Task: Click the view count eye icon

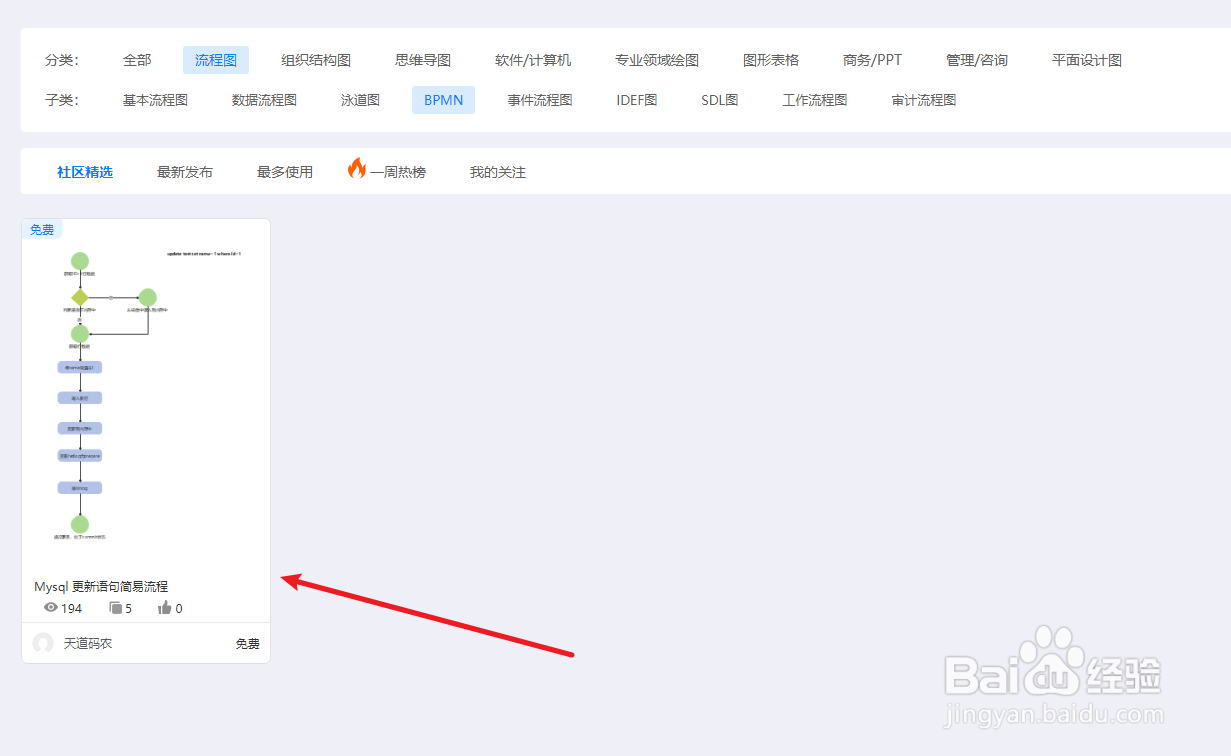Action: point(50,607)
